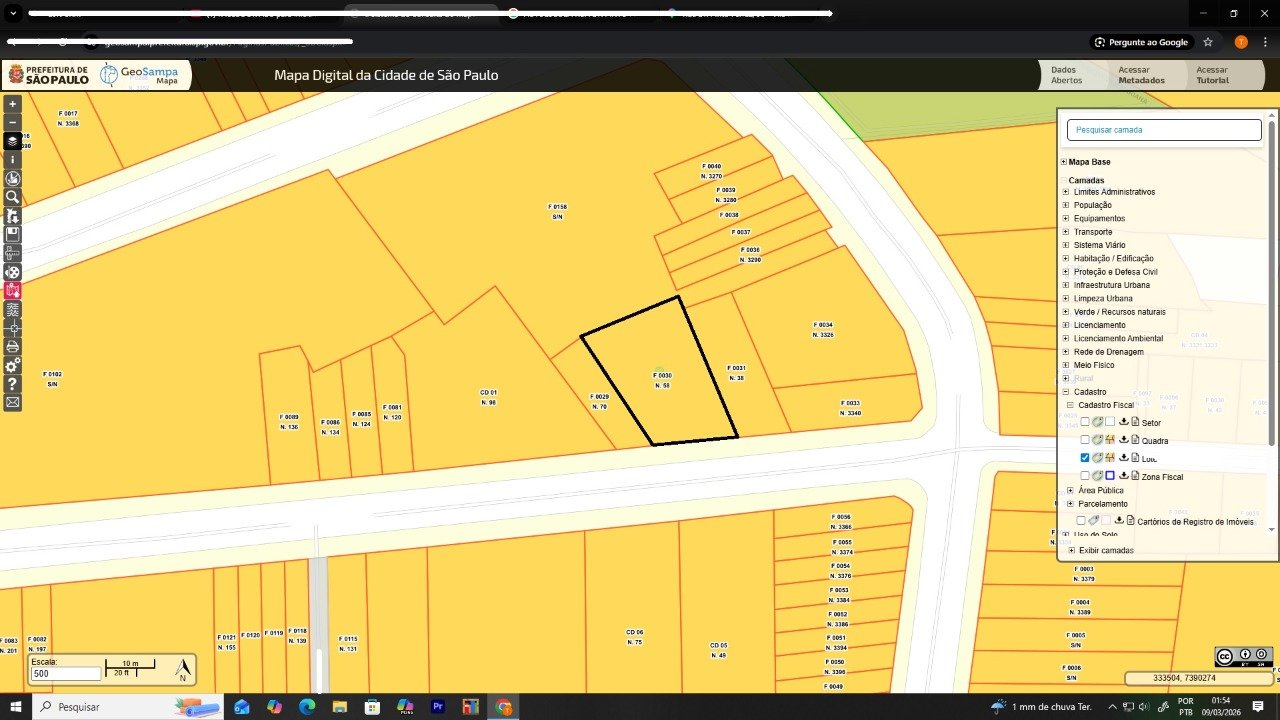Click the layers stack icon
1280x720 pixels.
[x=13, y=141]
